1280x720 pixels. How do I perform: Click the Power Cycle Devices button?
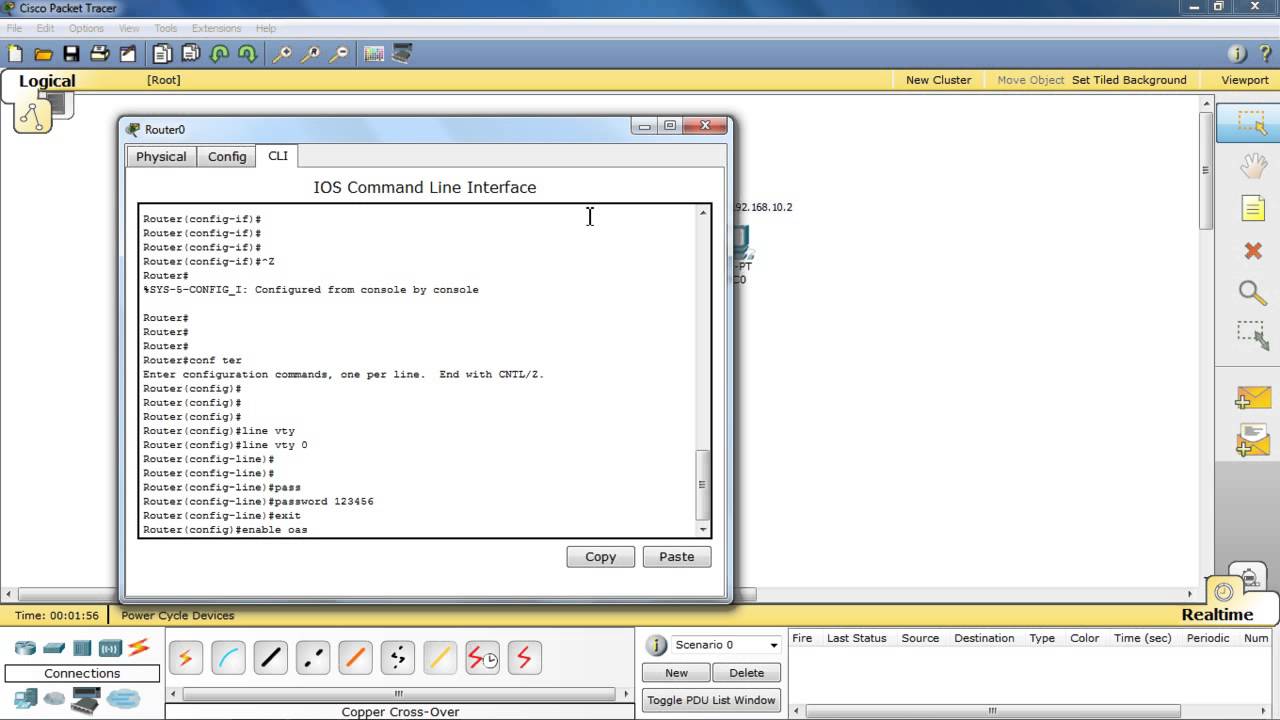pos(178,615)
